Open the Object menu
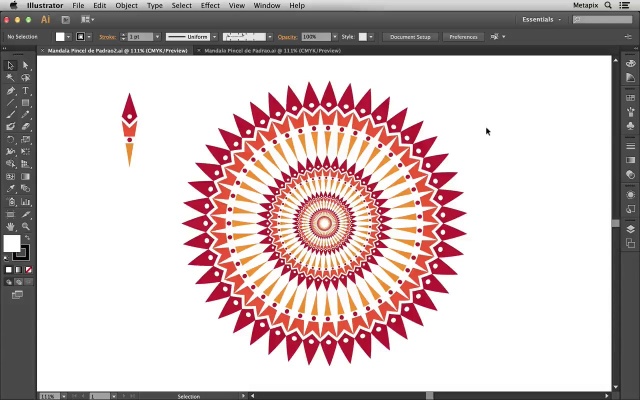This screenshot has height=400, width=640. click(127, 5)
